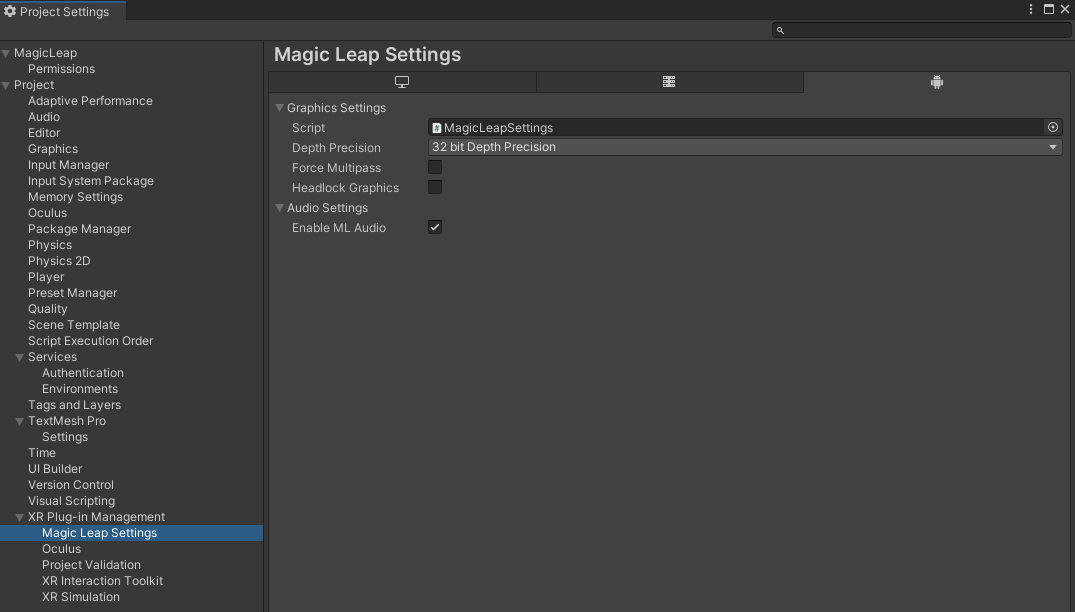This screenshot has height=612, width=1075.
Task: Click the MagicLeapSettings script file icon
Action: click(437, 128)
